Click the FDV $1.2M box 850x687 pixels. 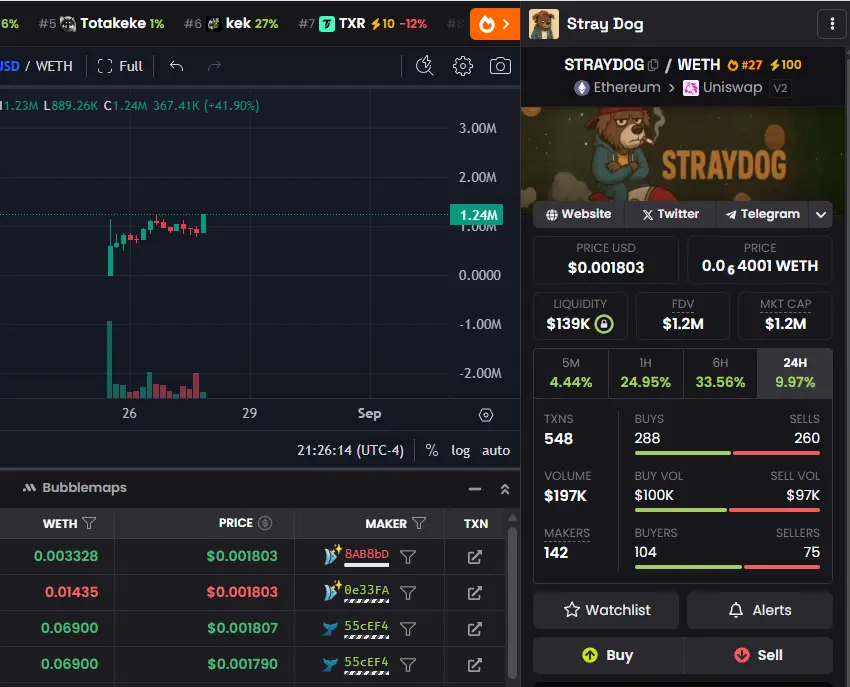point(682,316)
